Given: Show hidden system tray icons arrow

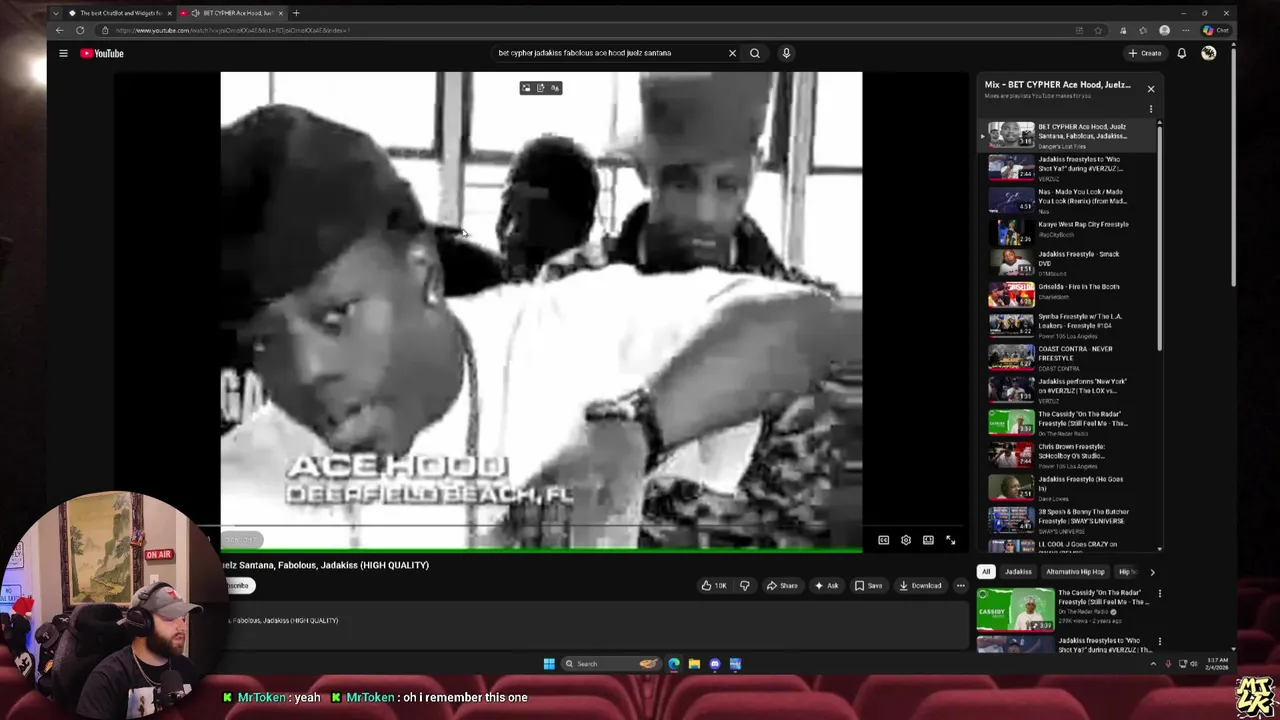Looking at the screenshot, I should (x=1152, y=664).
